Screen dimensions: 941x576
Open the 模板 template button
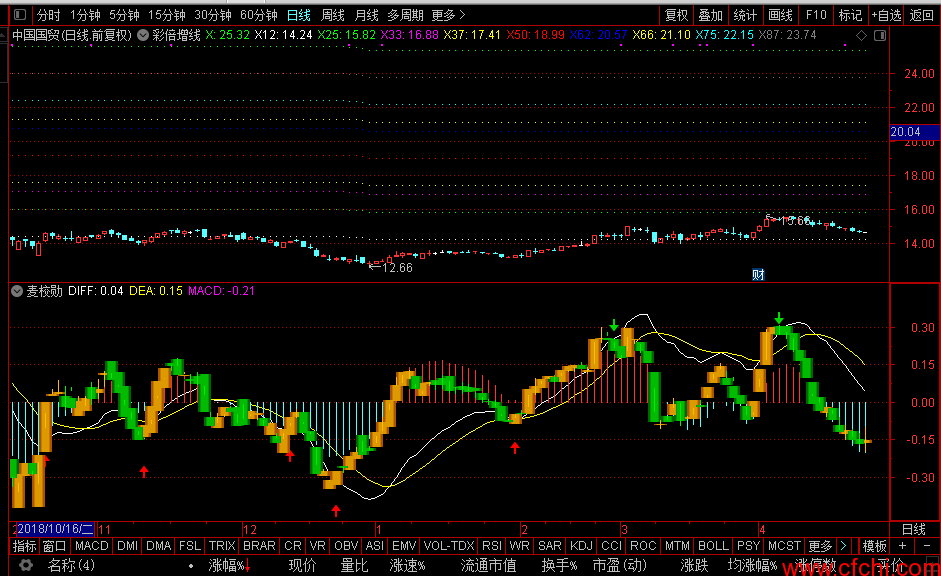(x=874, y=546)
